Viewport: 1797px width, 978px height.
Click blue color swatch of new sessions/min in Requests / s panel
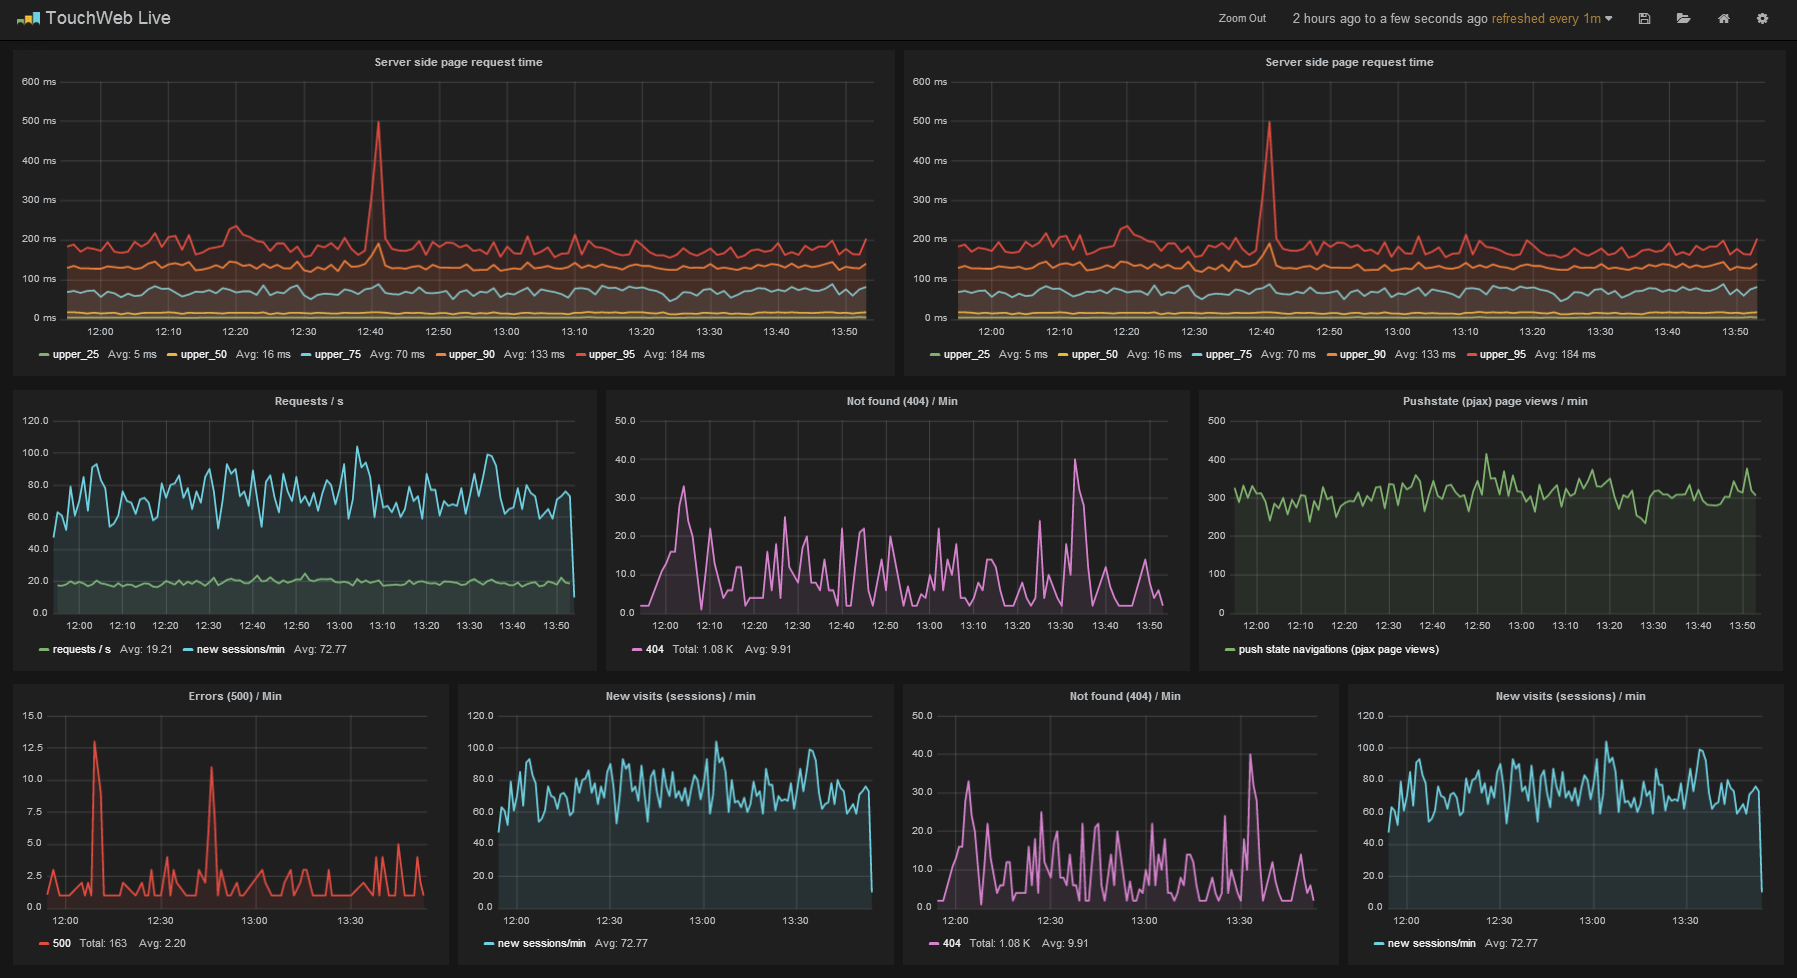(188, 650)
